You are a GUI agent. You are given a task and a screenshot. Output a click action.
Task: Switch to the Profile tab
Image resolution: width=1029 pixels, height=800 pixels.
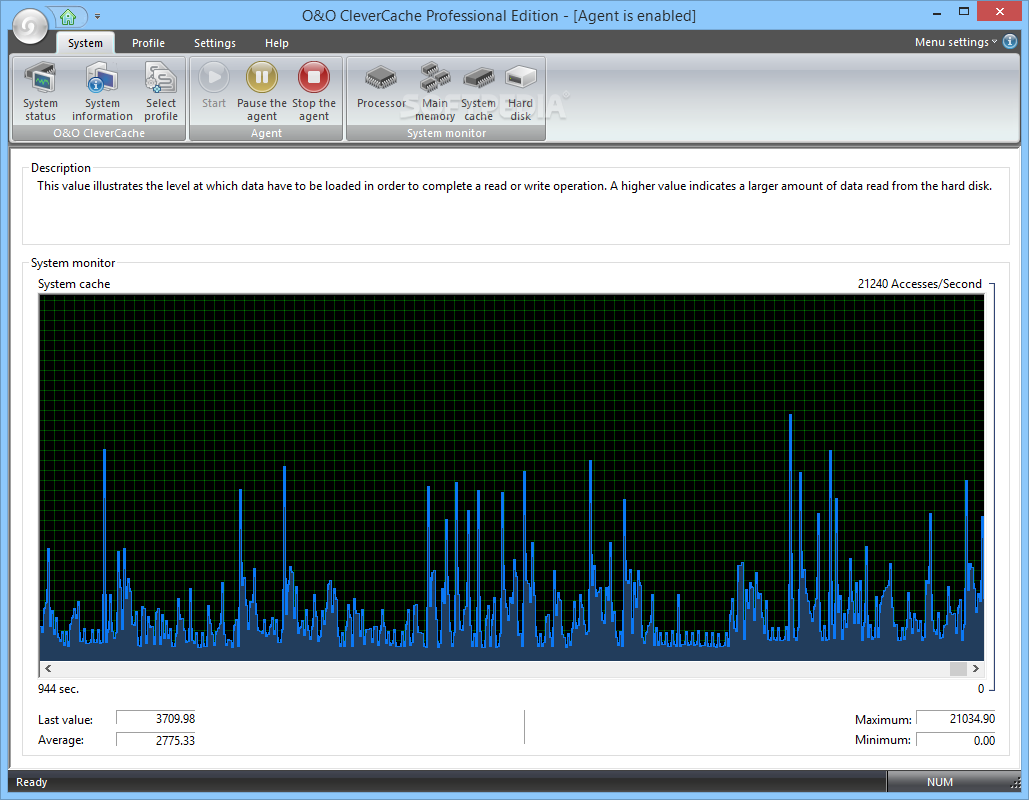point(148,43)
